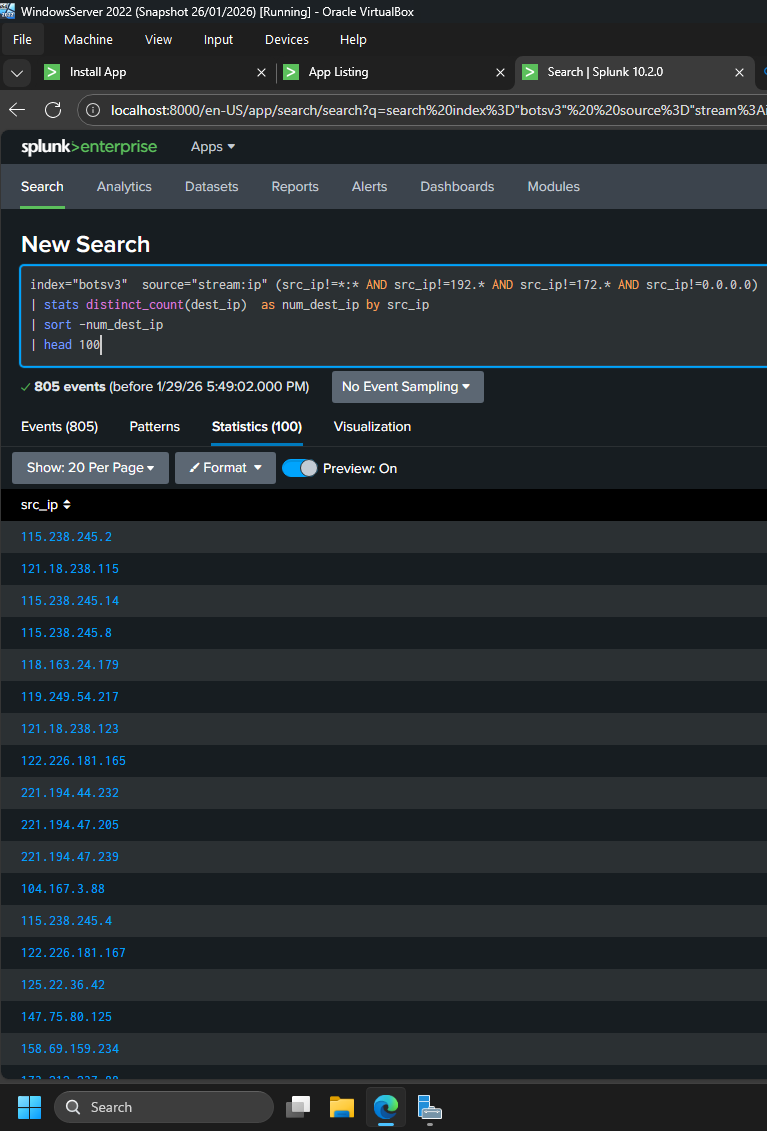Reload page with browser refresh icon

(54, 110)
